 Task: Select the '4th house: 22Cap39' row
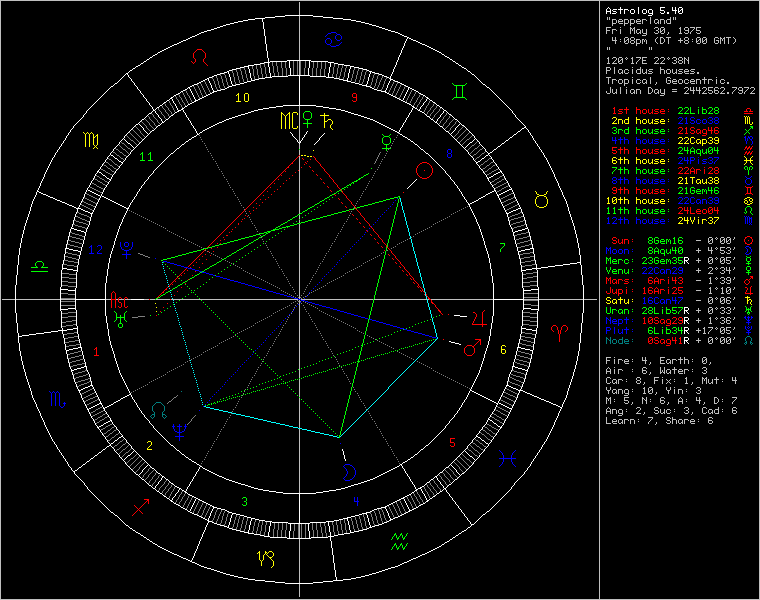(681, 141)
